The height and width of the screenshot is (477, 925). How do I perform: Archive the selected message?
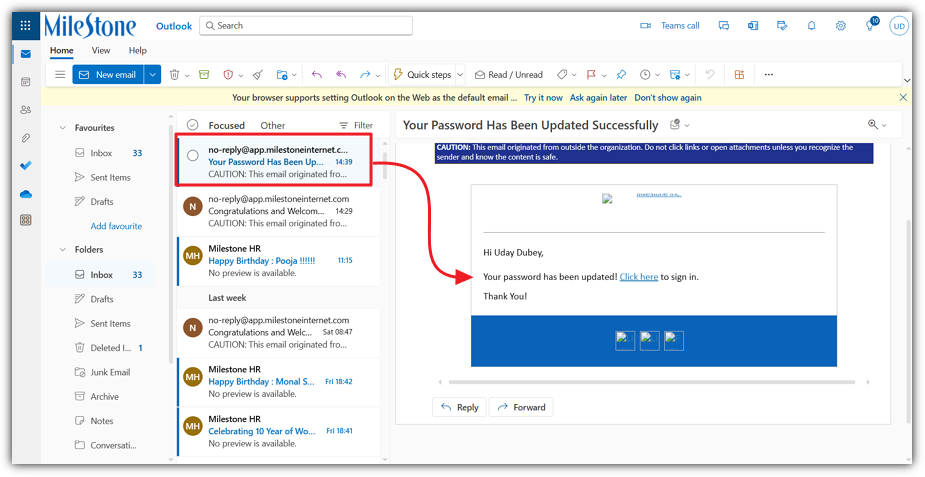(x=204, y=75)
